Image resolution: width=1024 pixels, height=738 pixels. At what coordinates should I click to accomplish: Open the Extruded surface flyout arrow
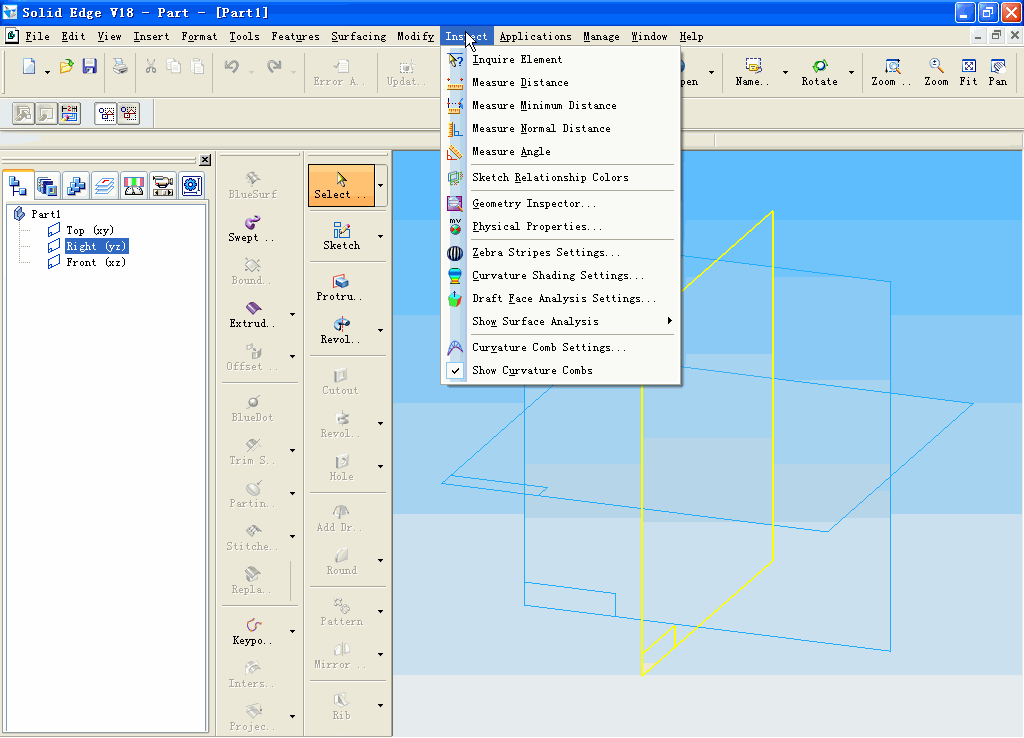point(293,315)
